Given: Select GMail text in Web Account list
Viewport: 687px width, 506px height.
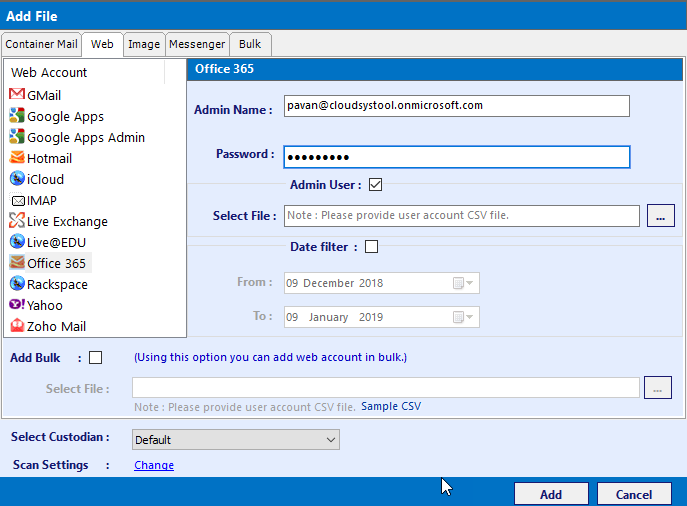Looking at the screenshot, I should (x=44, y=95).
